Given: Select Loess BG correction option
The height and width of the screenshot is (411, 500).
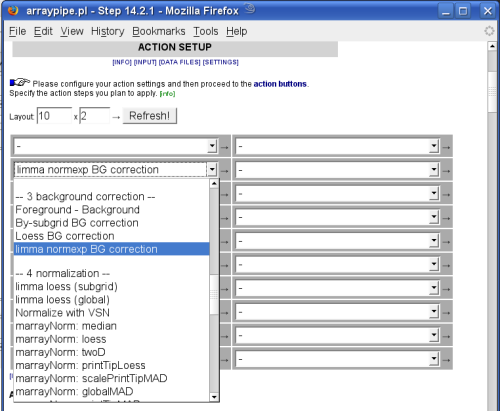Looking at the screenshot, I should pyautogui.click(x=65, y=236).
